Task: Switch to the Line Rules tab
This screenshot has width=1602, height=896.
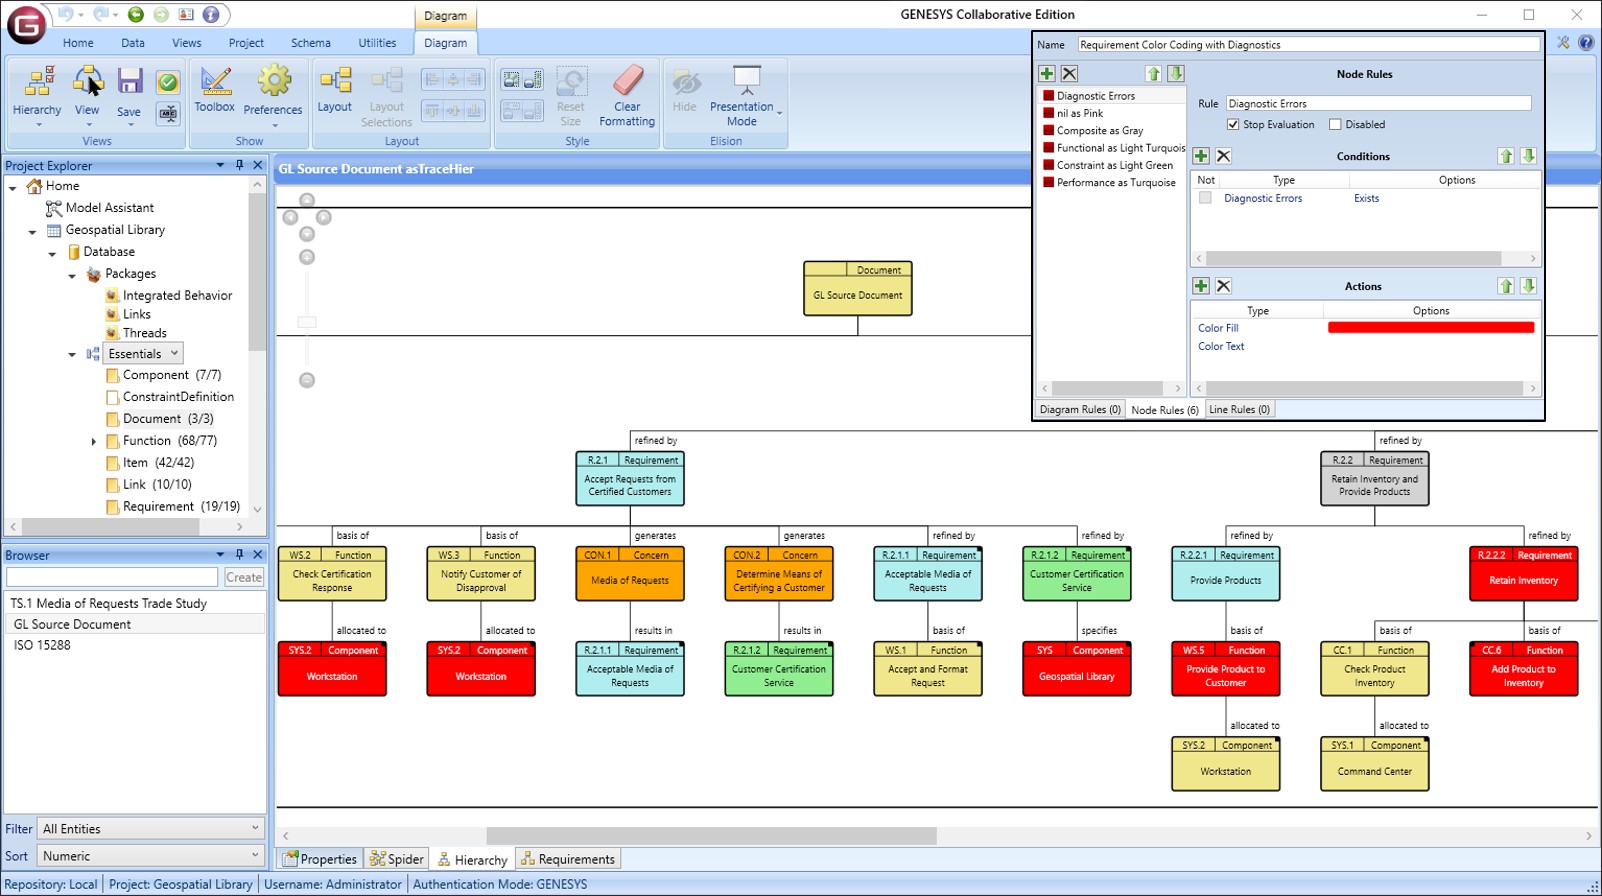Action: point(1239,409)
